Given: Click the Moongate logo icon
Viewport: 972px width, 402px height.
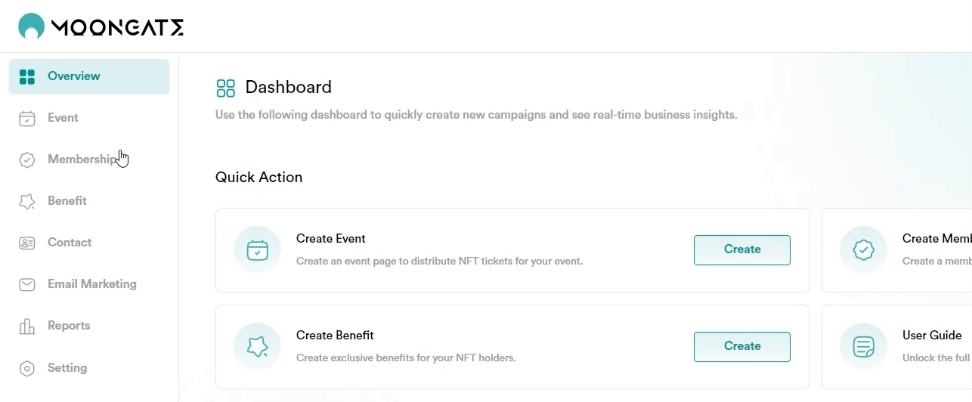Looking at the screenshot, I should (x=32, y=26).
